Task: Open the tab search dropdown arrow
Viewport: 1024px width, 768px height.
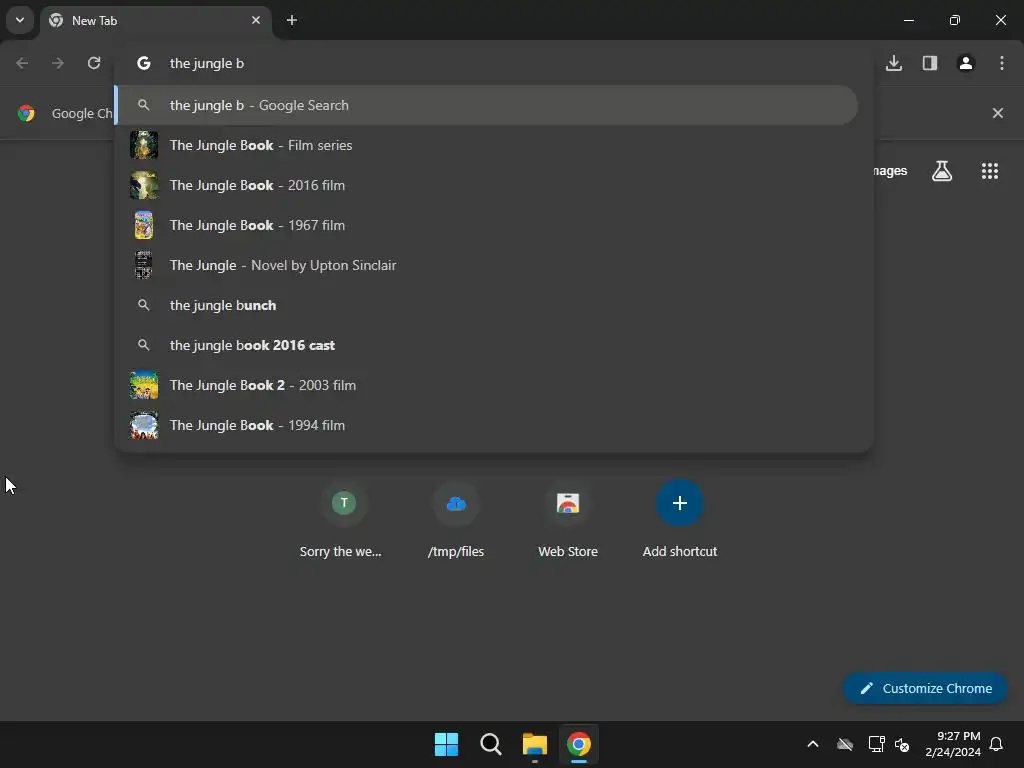Action: click(x=20, y=20)
